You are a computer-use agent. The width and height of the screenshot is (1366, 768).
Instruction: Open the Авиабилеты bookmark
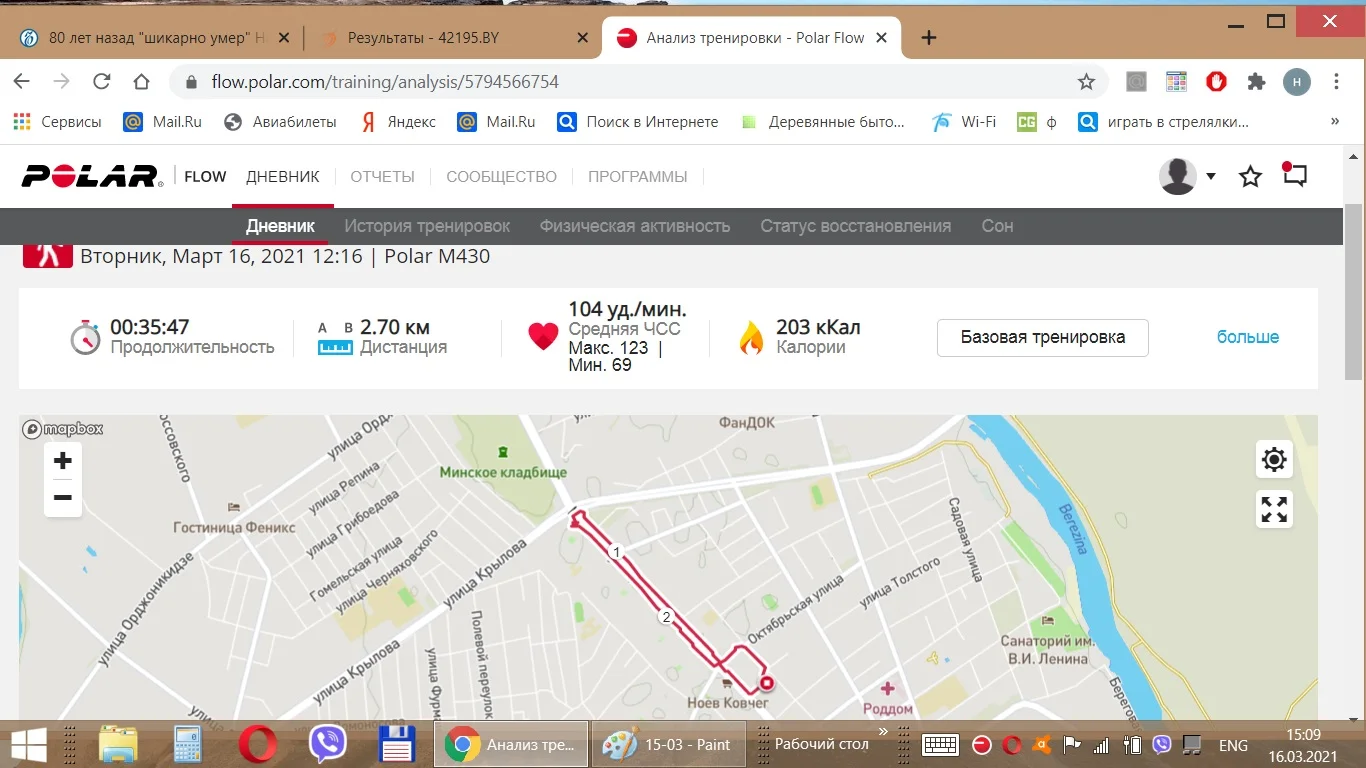pyautogui.click(x=280, y=122)
